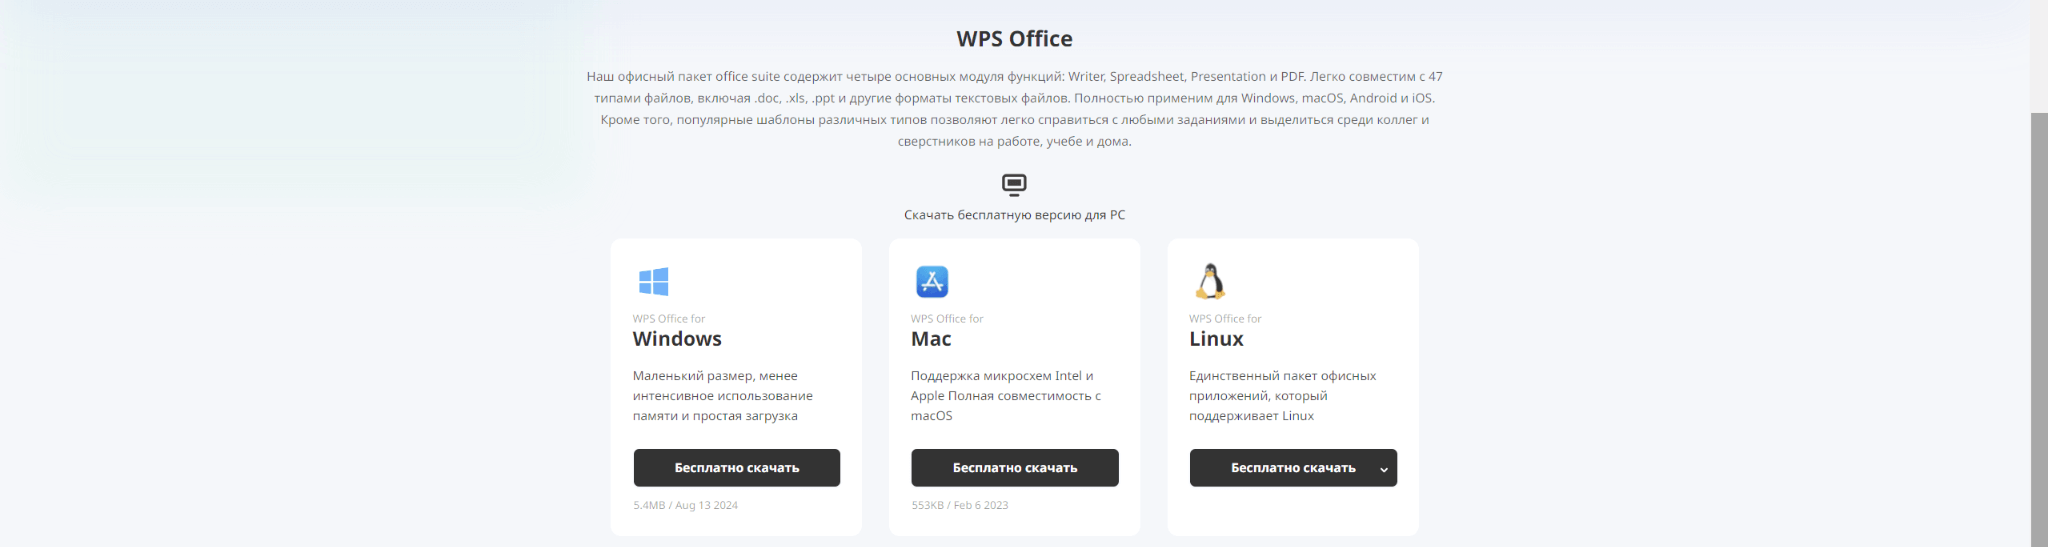Click the Linux heading text

click(x=1216, y=339)
